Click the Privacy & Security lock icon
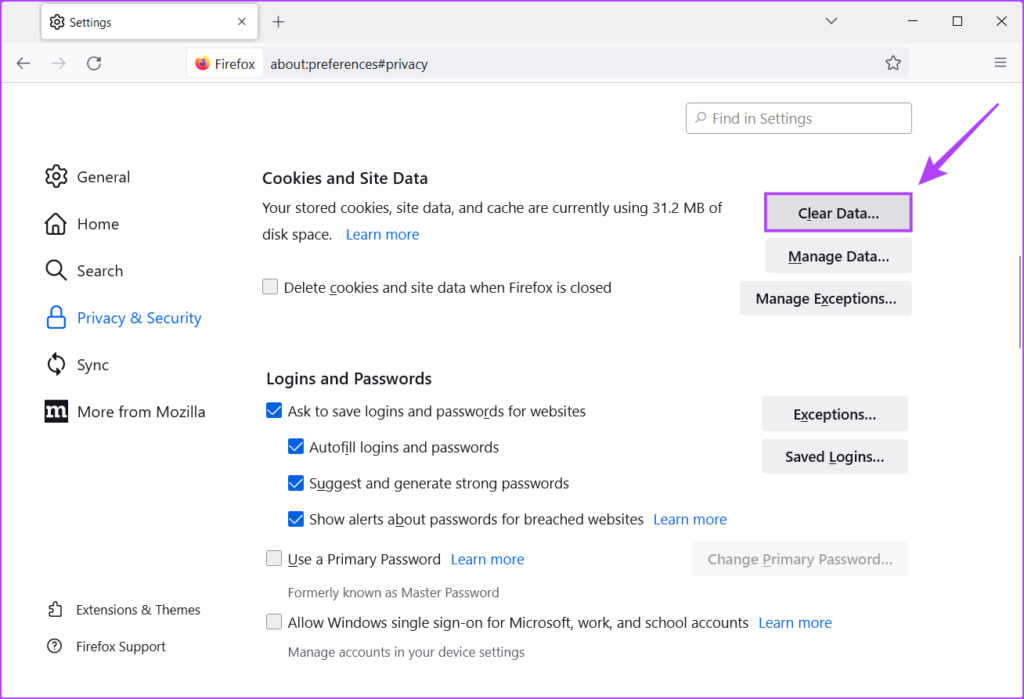The width and height of the screenshot is (1024, 699). coord(57,317)
